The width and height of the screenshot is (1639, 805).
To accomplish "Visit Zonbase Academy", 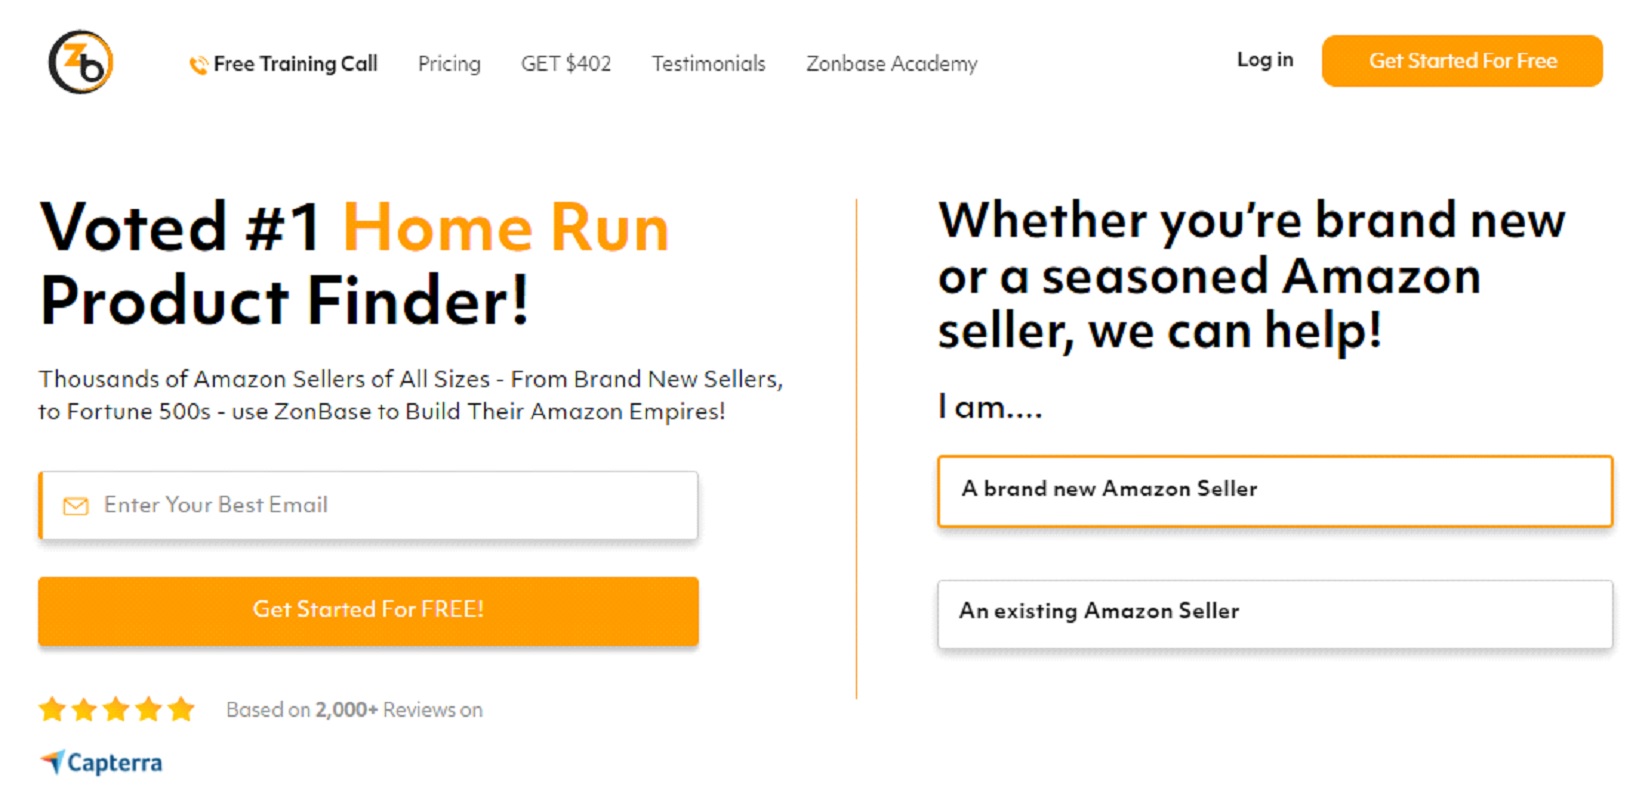I will 892,64.
